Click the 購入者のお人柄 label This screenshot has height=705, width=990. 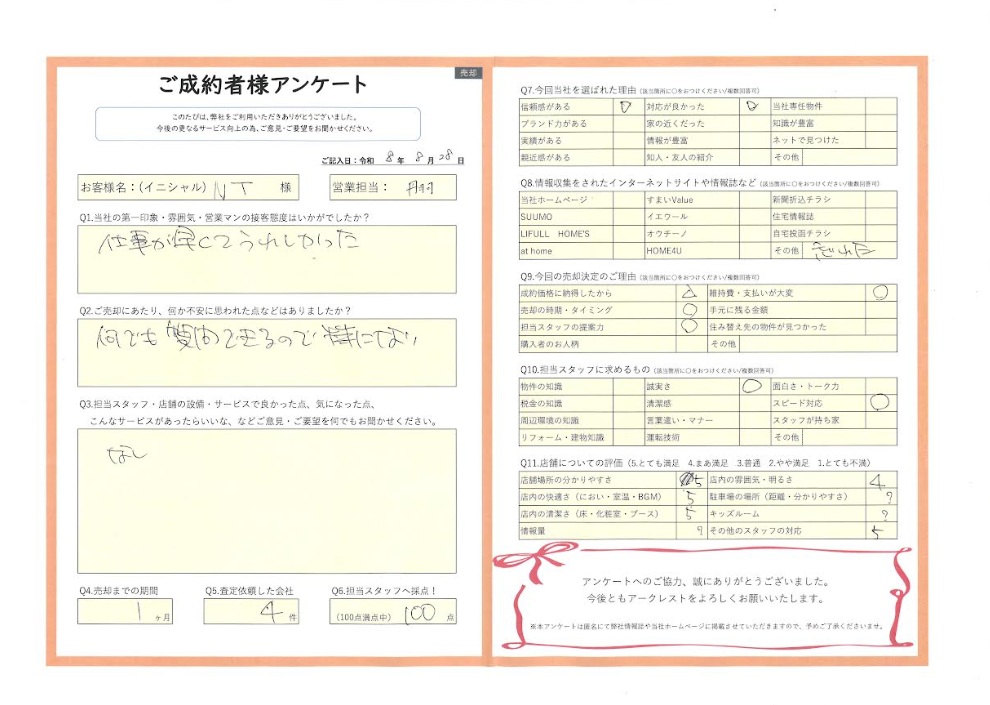549,344
